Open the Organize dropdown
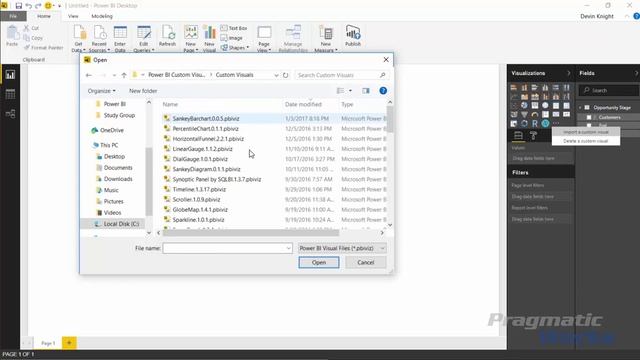 coord(101,91)
